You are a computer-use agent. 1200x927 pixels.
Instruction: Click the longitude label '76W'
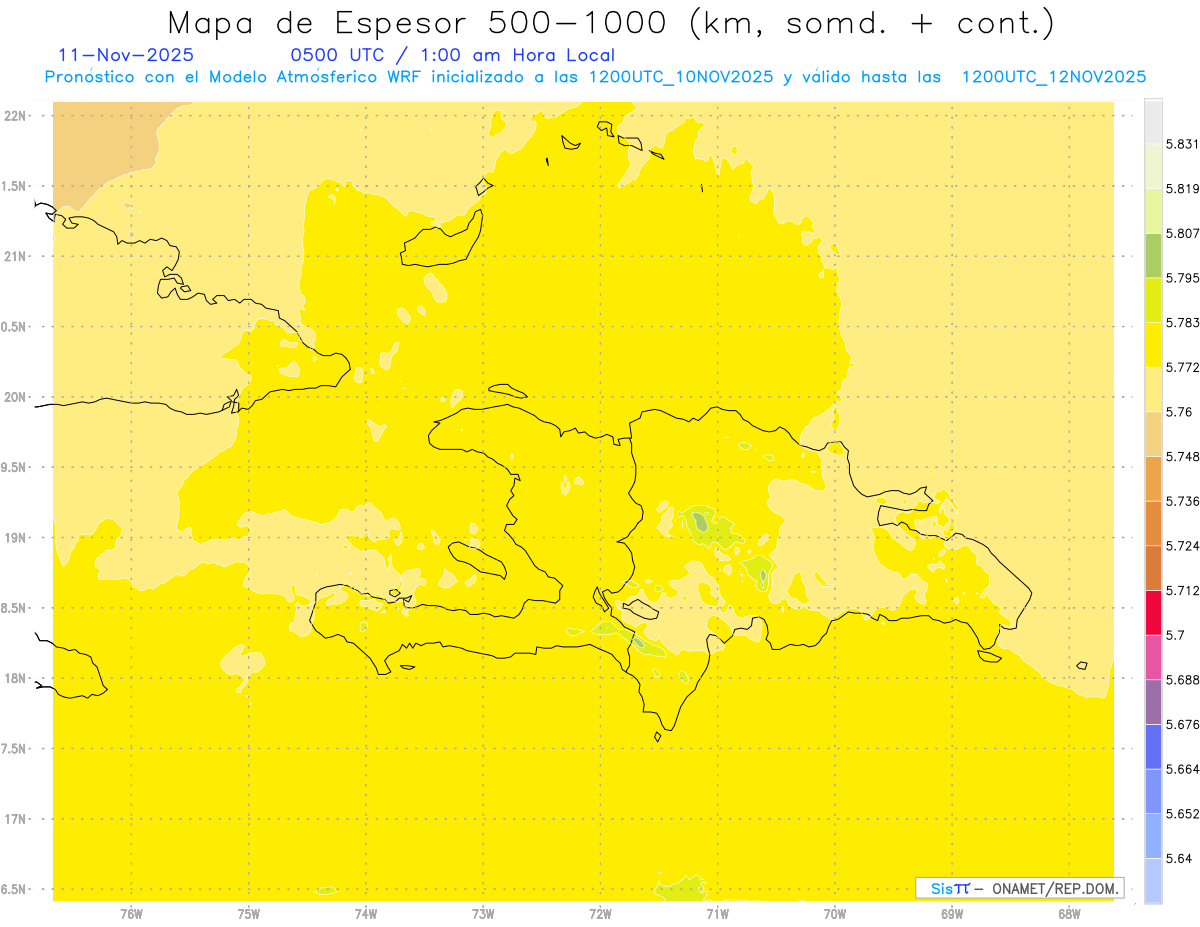click(131, 914)
